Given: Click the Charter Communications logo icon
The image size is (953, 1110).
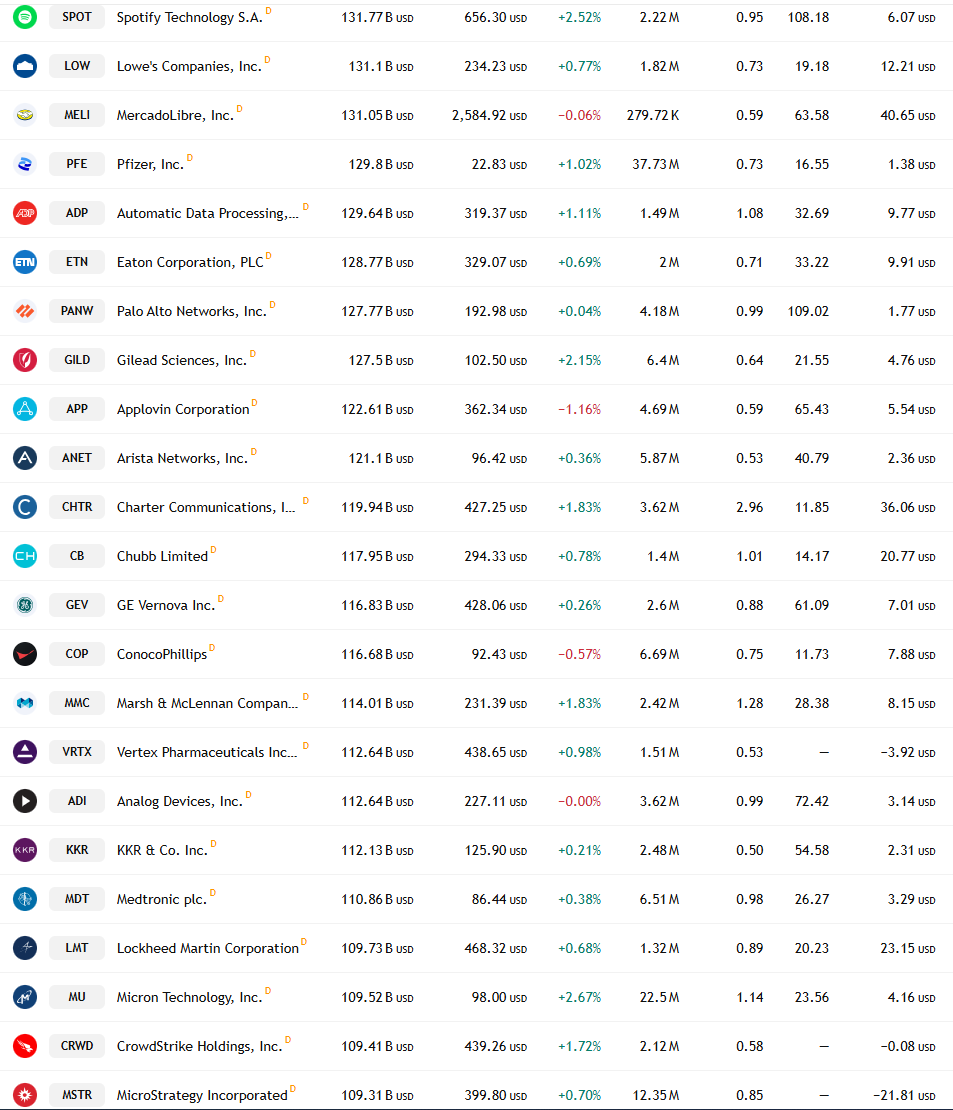Looking at the screenshot, I should pos(25,507).
